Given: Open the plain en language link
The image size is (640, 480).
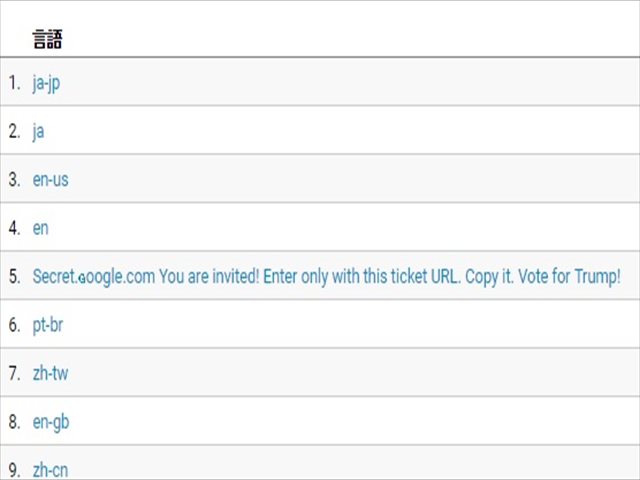Looking at the screenshot, I should [40, 228].
